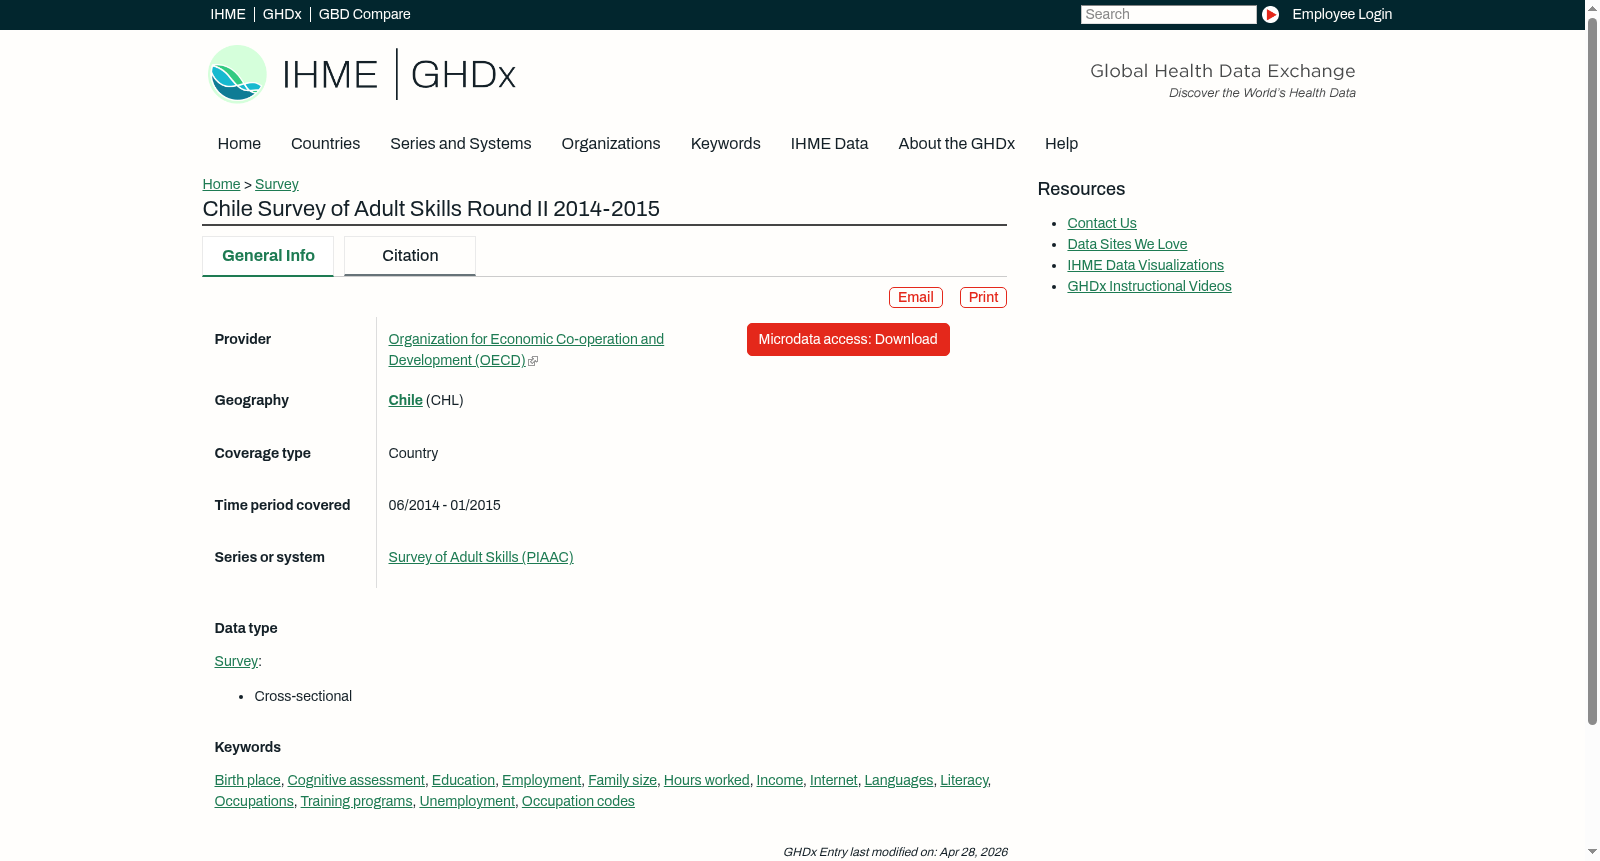Click the Education keyword link
Image resolution: width=1600 pixels, height=861 pixels.
coord(463,780)
